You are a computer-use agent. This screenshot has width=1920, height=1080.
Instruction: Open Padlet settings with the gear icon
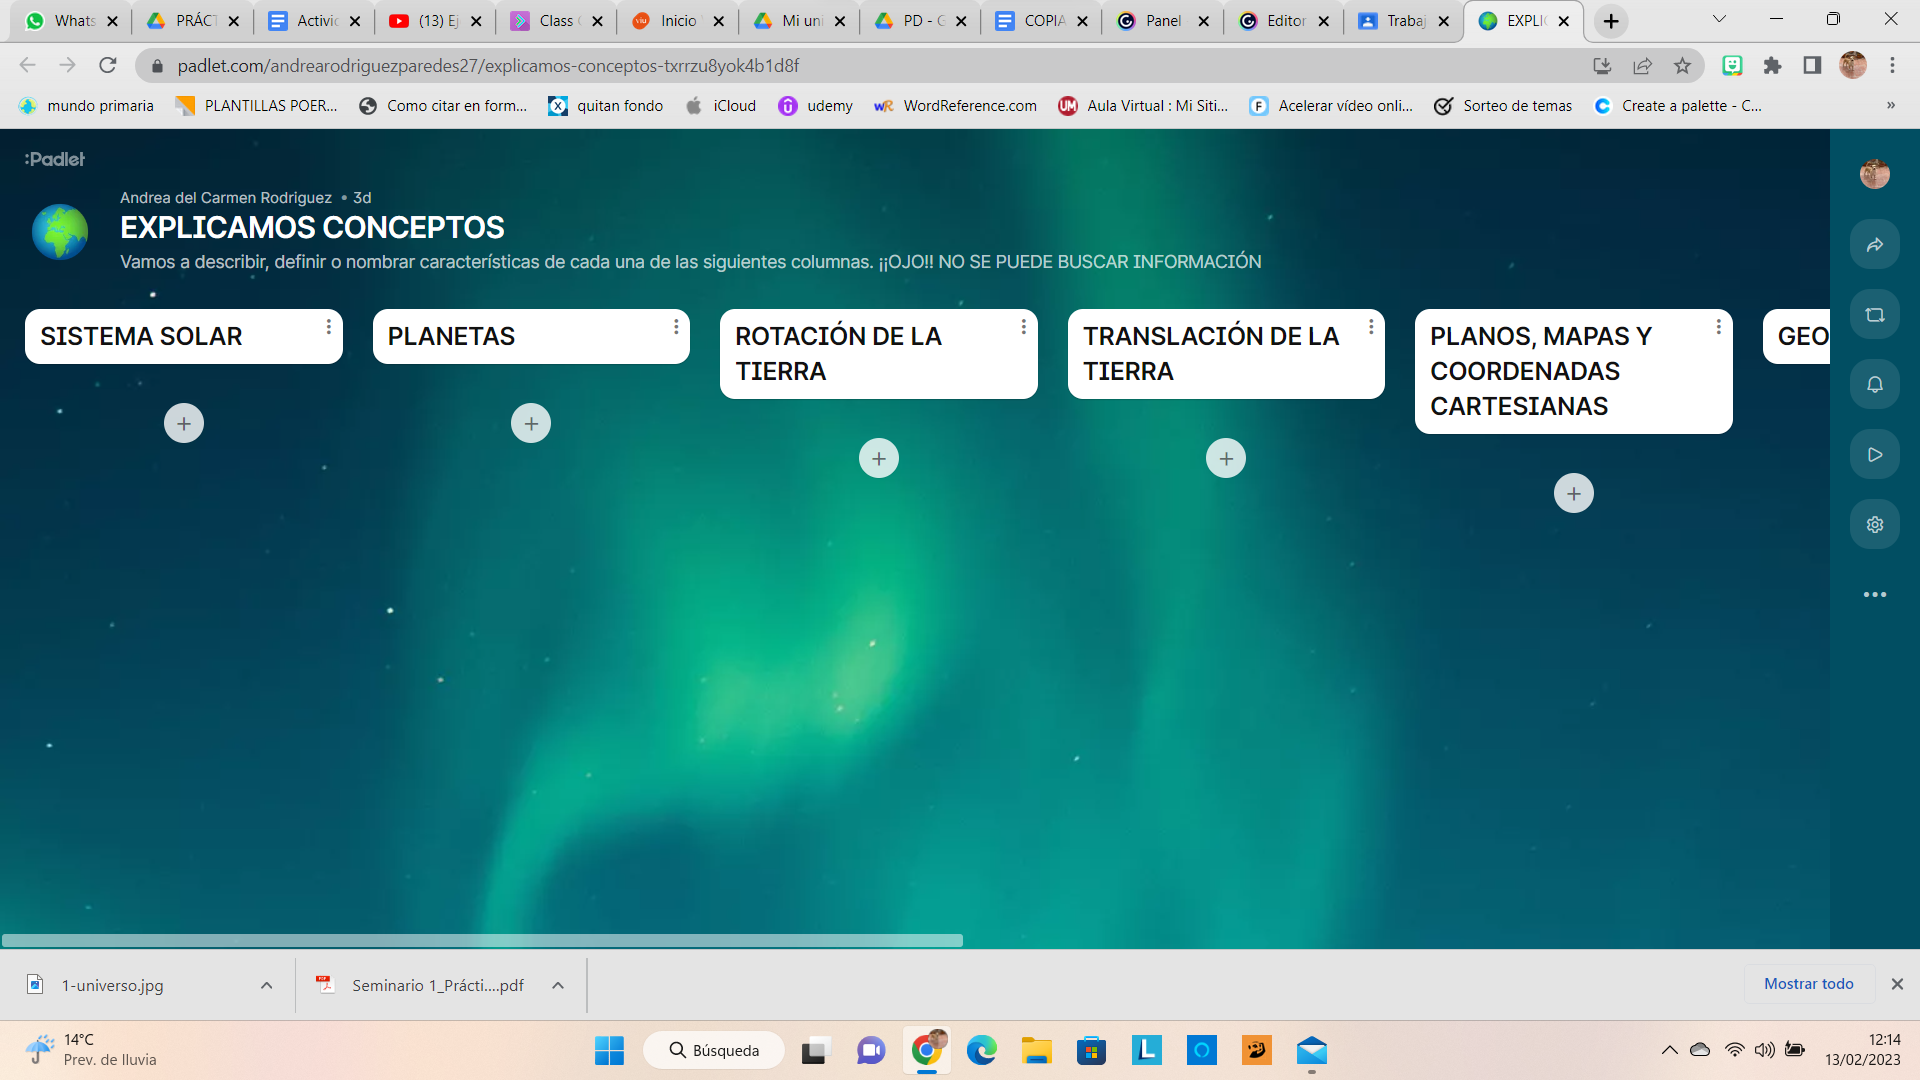(x=1875, y=524)
